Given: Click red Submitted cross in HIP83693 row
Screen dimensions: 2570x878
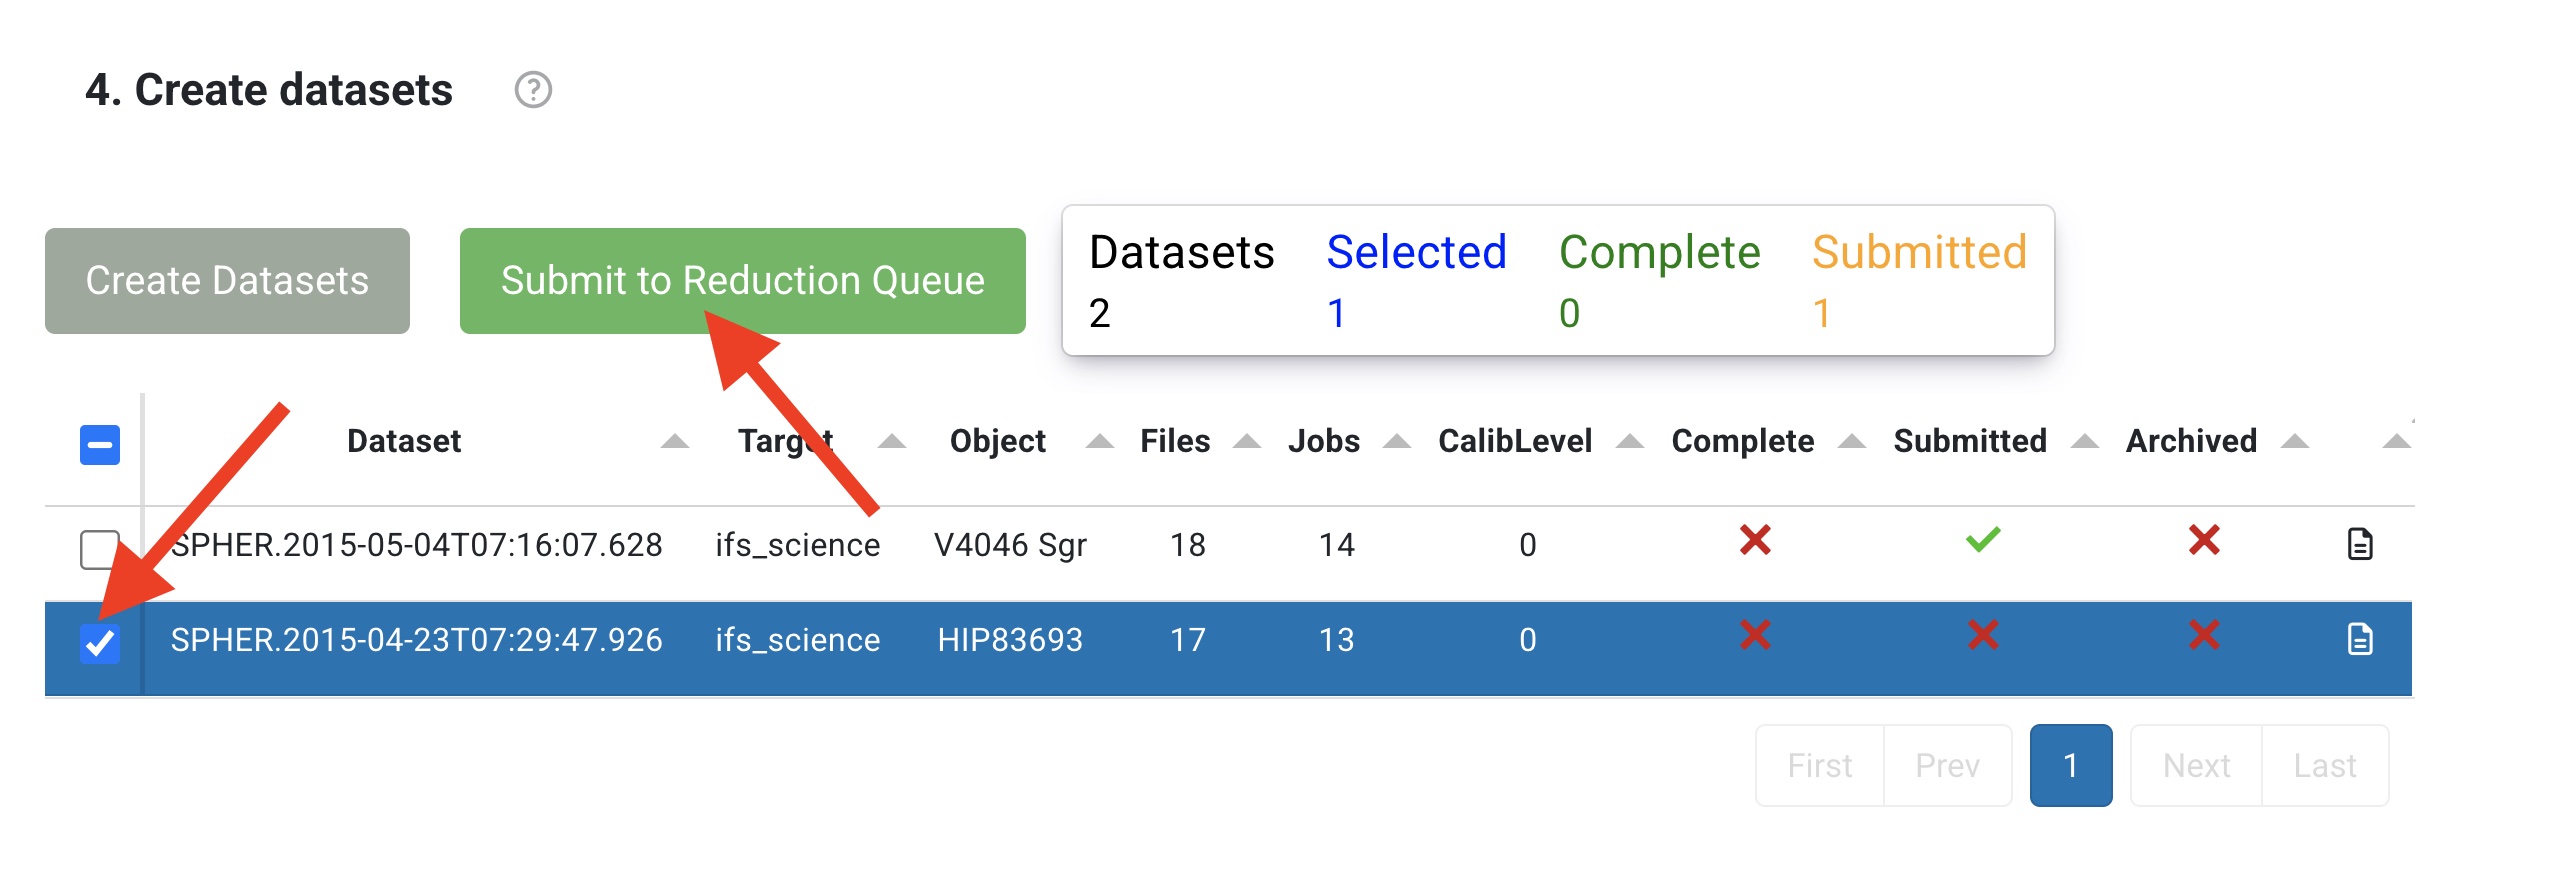Looking at the screenshot, I should click(x=1983, y=635).
